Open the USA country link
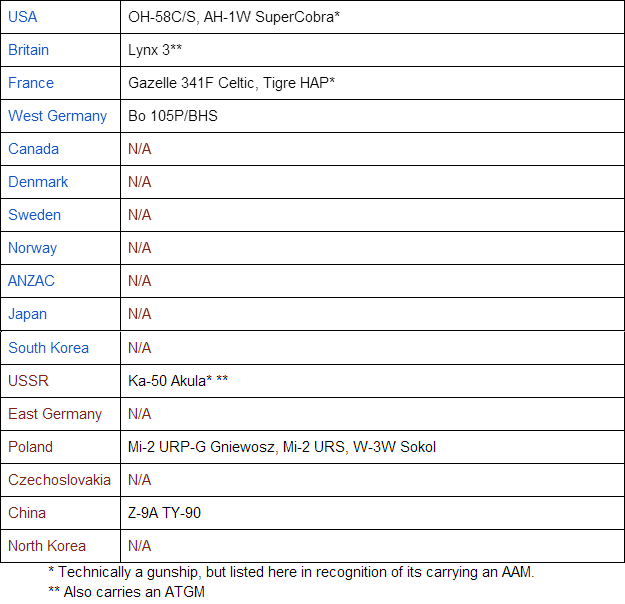 click(23, 17)
